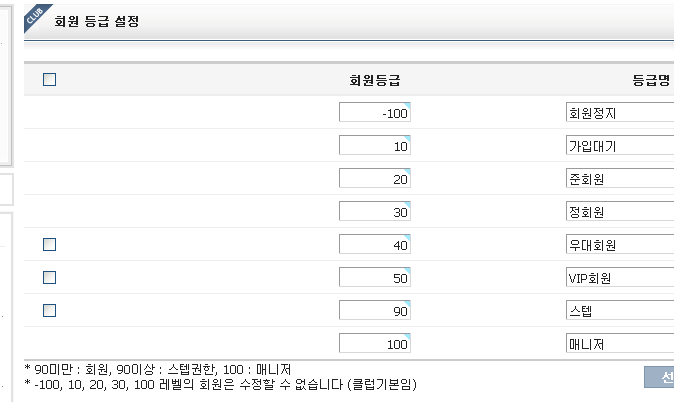Click the 우대회원 grade name field
Screen dimensions: 674x402
click(620, 244)
